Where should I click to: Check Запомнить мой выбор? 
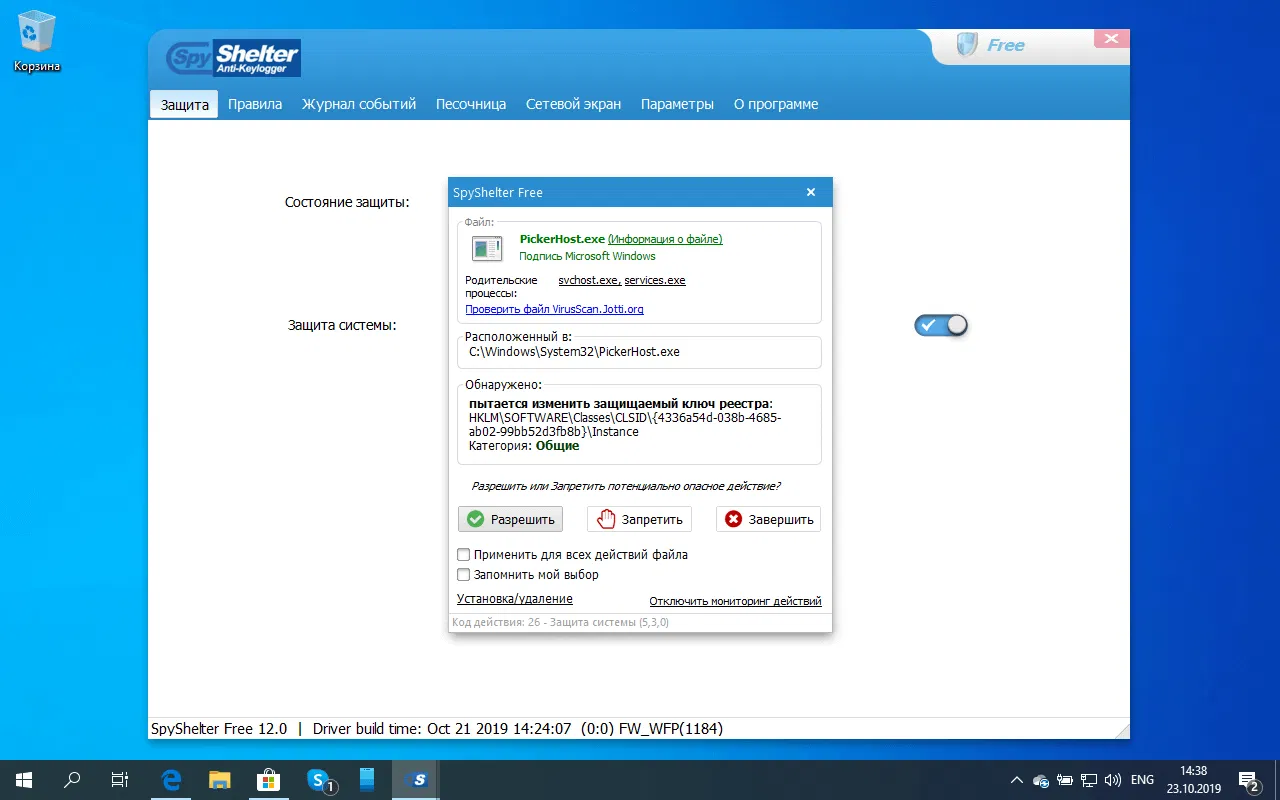click(463, 575)
